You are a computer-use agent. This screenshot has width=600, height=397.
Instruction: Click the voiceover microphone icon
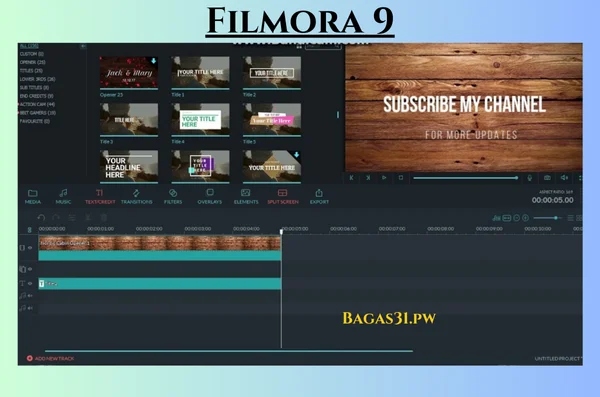[x=530, y=178]
